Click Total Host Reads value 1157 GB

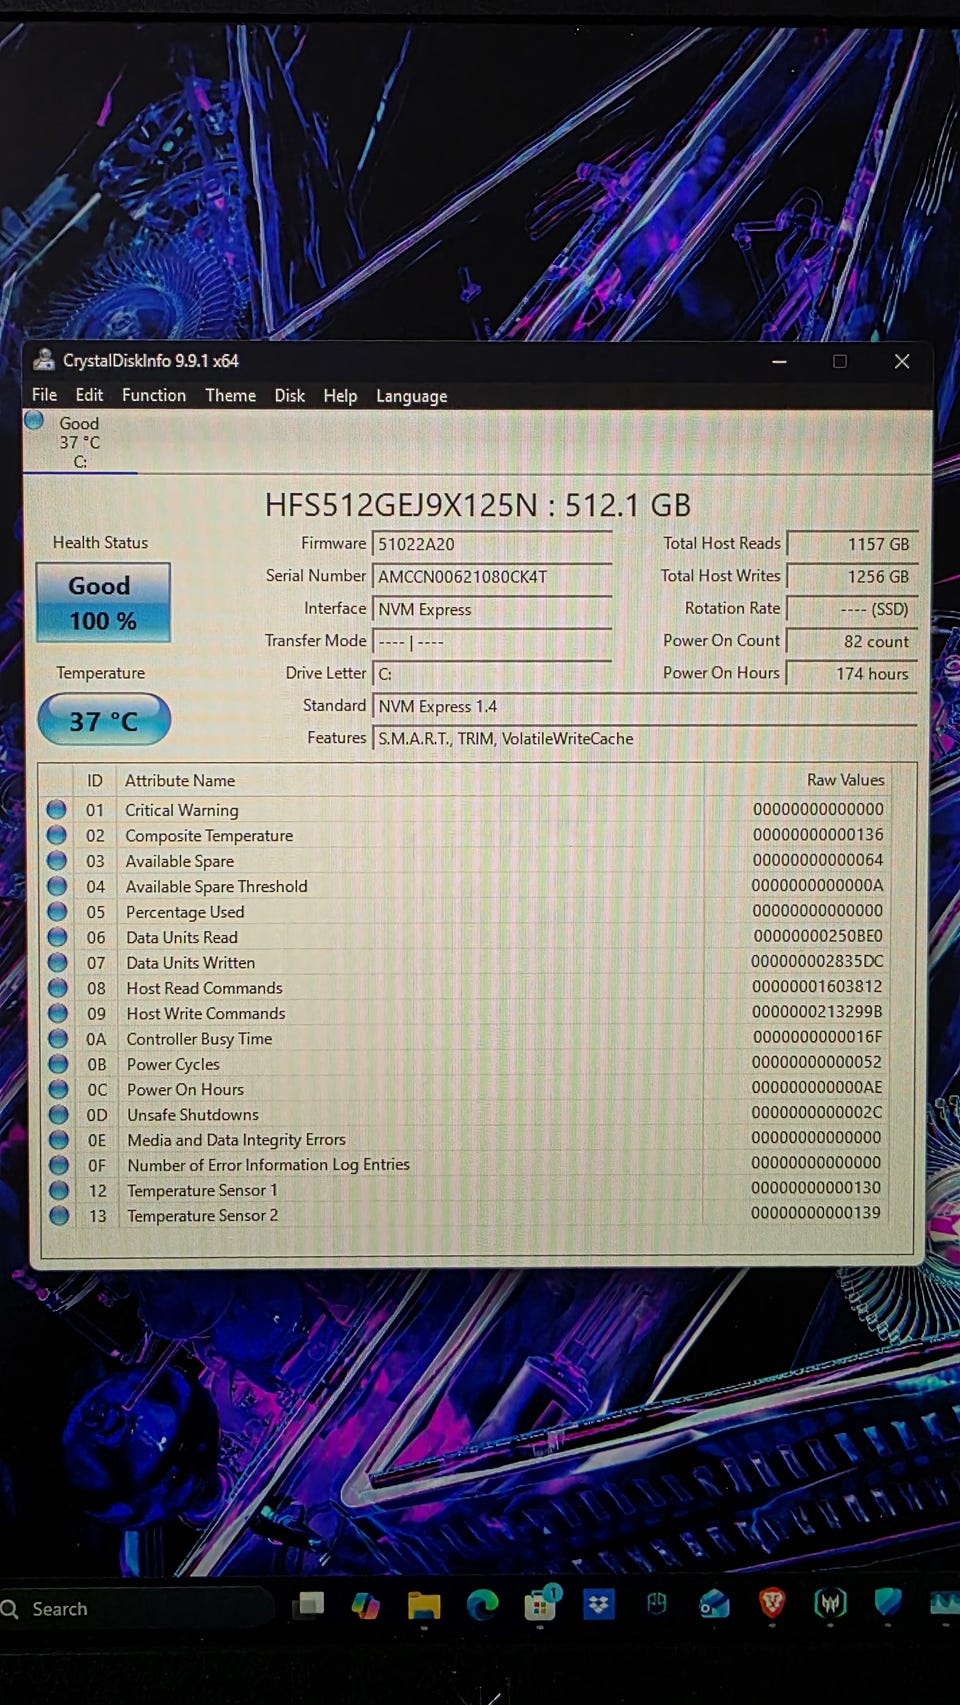(x=852, y=544)
